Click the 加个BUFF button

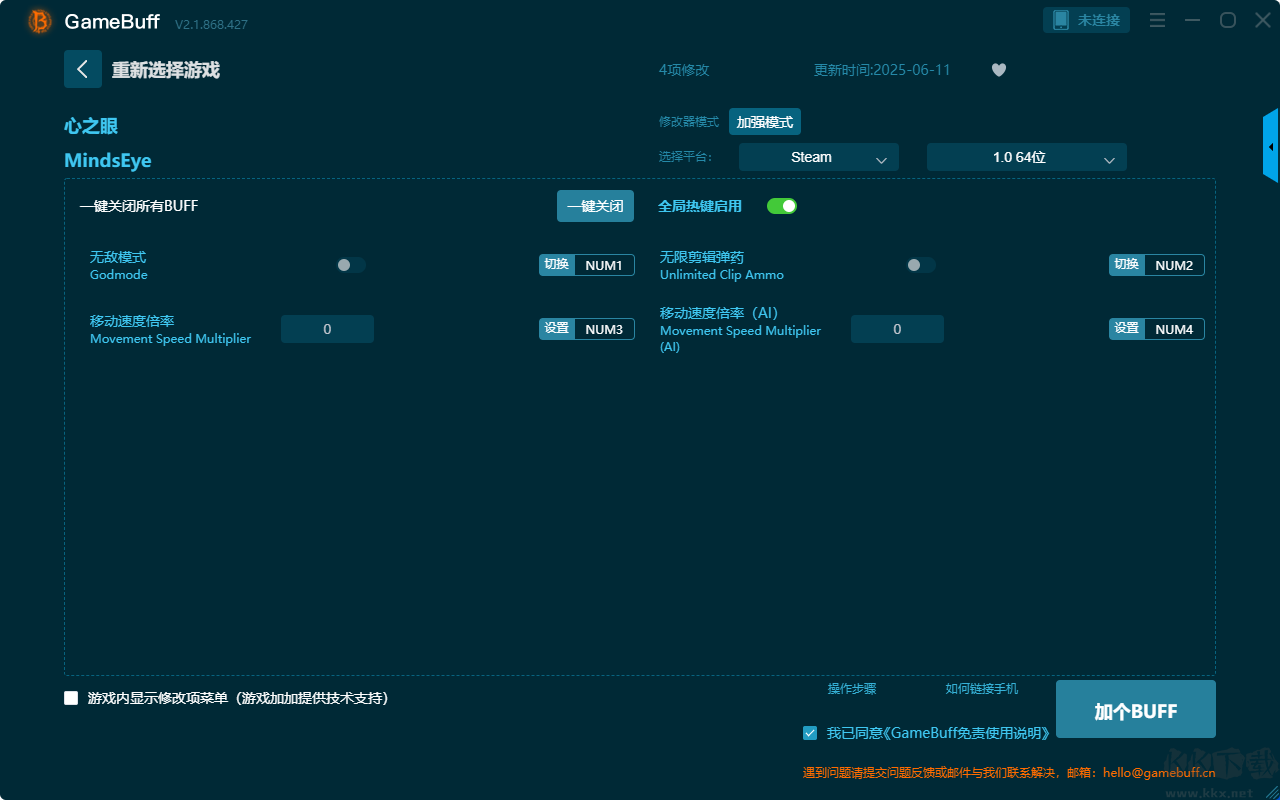(x=1135, y=710)
